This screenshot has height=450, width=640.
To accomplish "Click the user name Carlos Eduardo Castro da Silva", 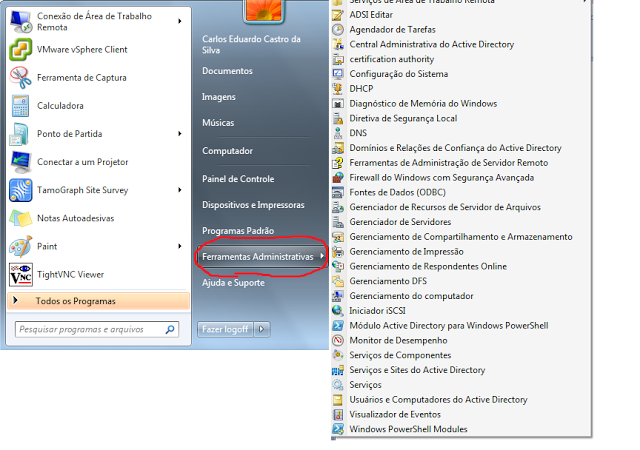I will click(251, 45).
